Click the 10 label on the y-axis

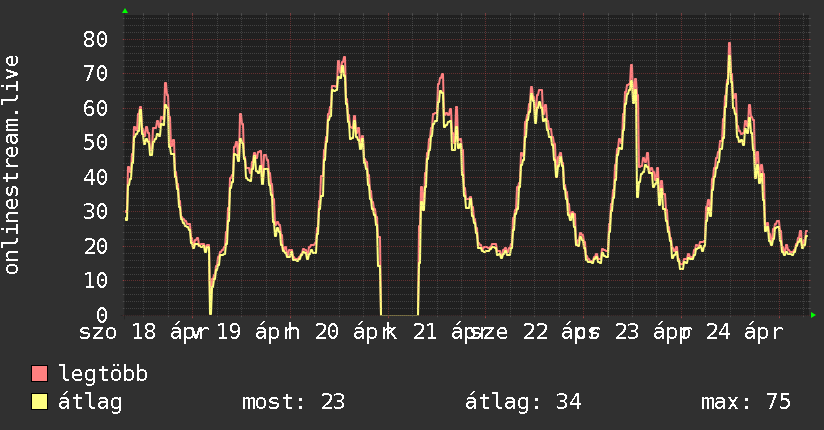tap(95, 280)
